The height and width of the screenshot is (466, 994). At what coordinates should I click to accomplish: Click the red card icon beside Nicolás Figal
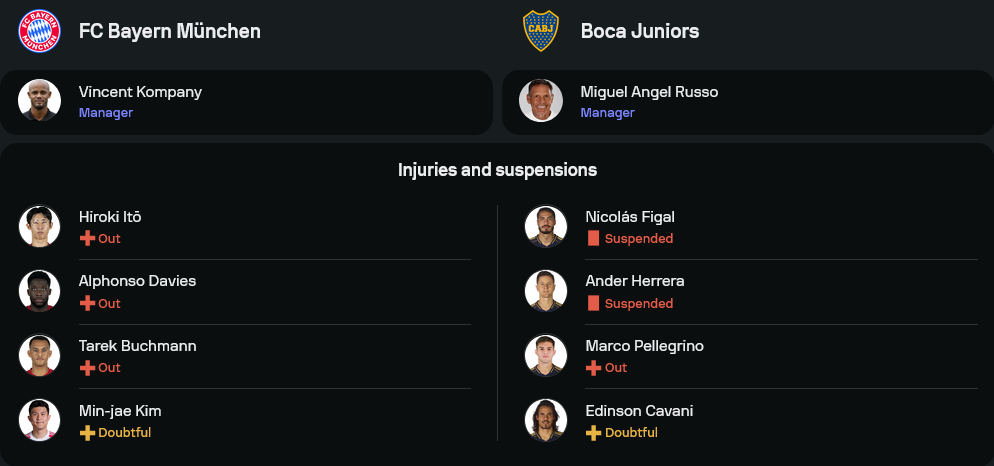coord(593,239)
